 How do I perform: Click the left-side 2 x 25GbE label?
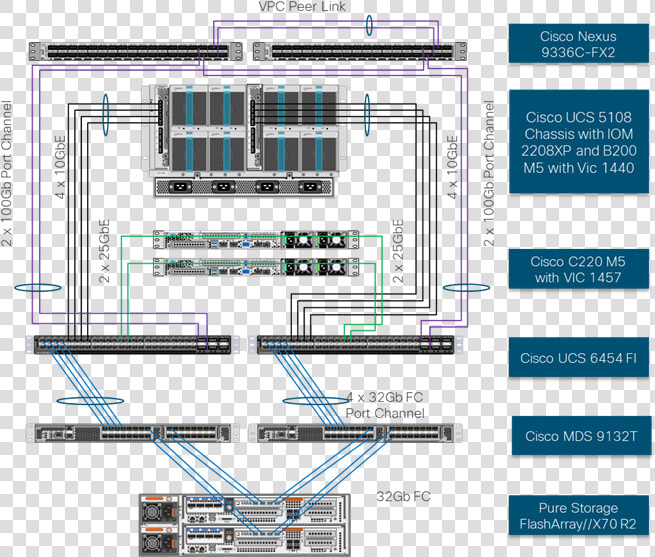104,252
